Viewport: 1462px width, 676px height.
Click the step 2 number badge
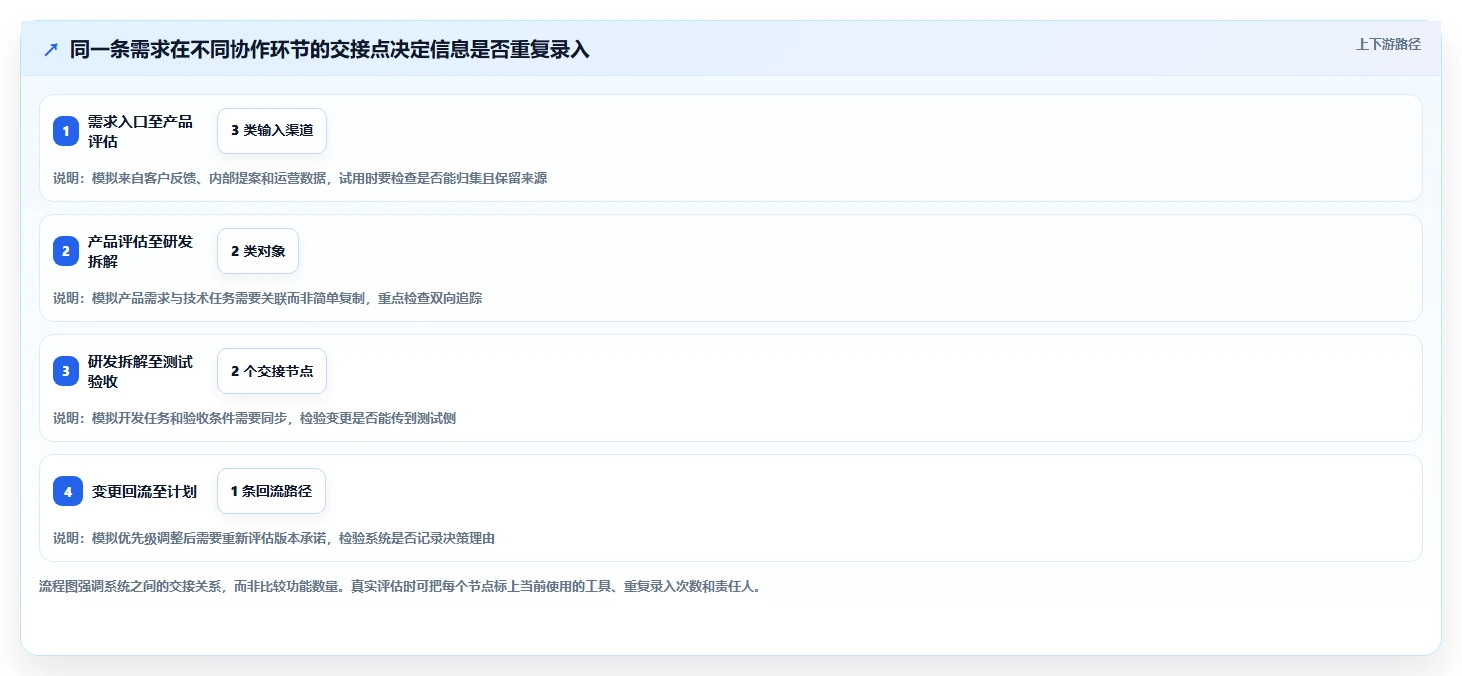tap(66, 251)
